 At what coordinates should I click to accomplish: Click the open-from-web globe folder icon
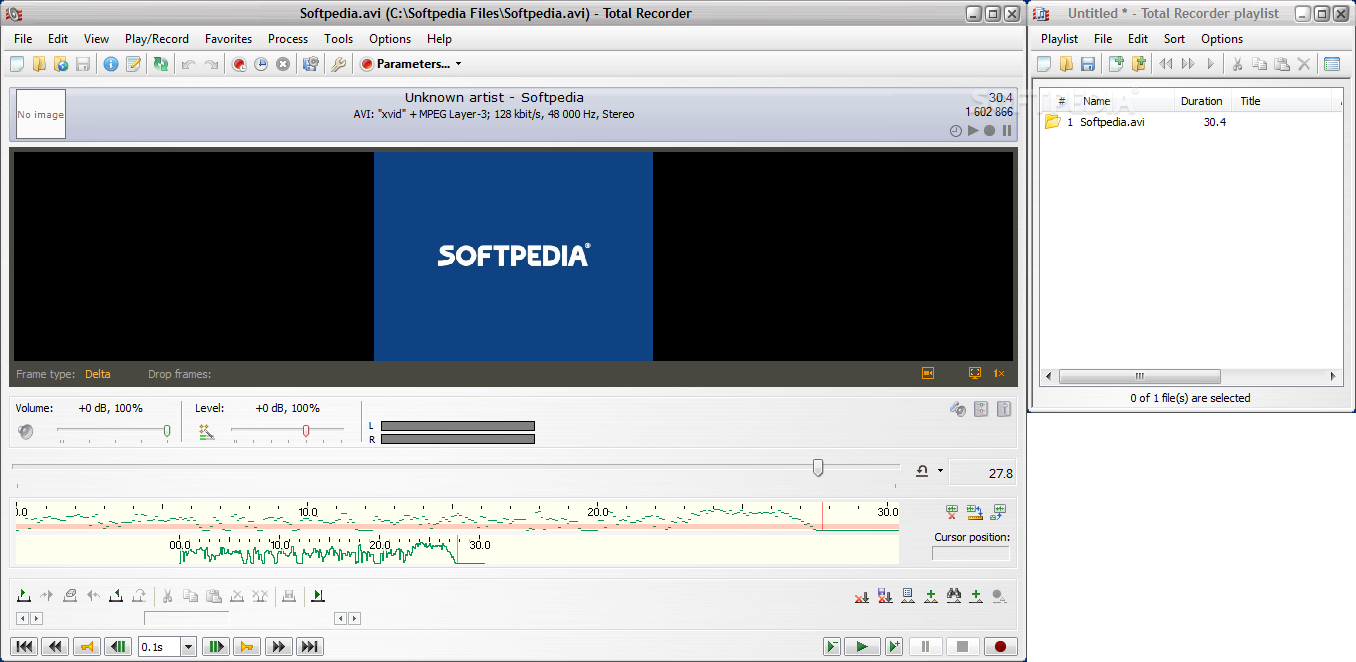(x=61, y=64)
